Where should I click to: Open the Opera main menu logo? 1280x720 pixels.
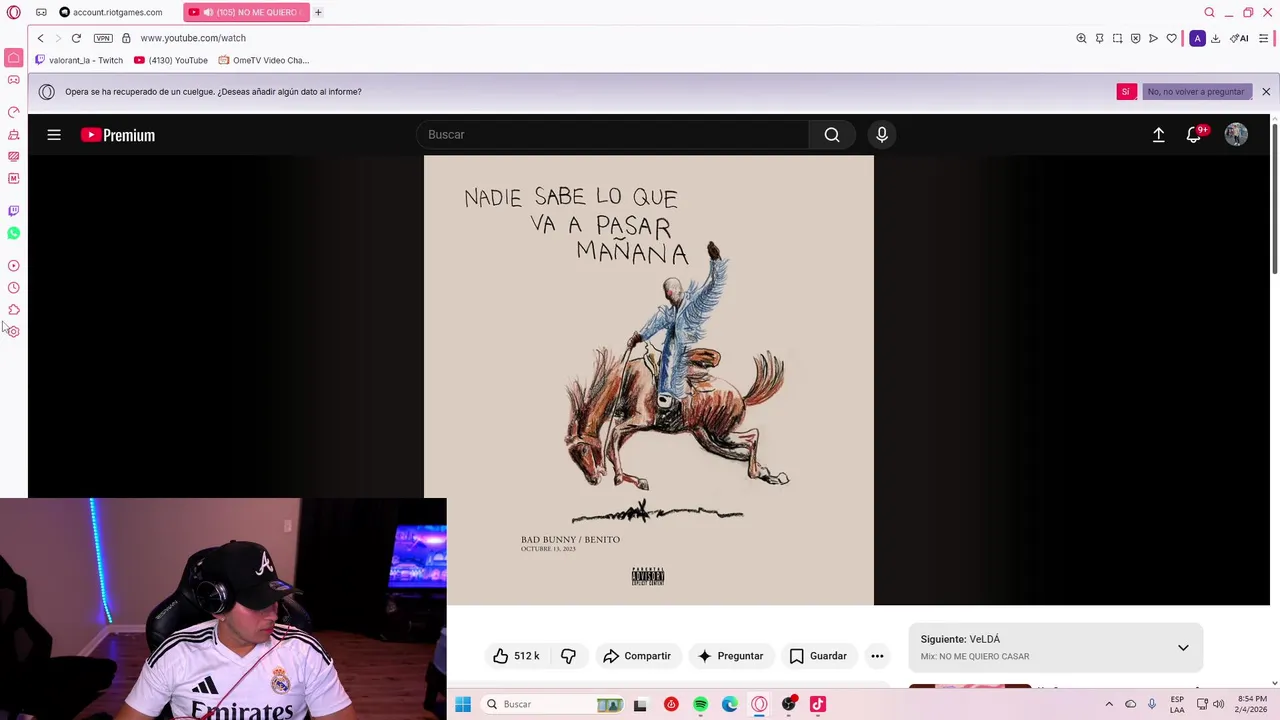point(13,12)
